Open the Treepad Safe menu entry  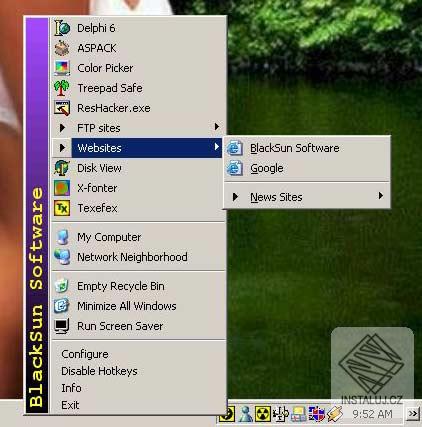click(x=138, y=88)
